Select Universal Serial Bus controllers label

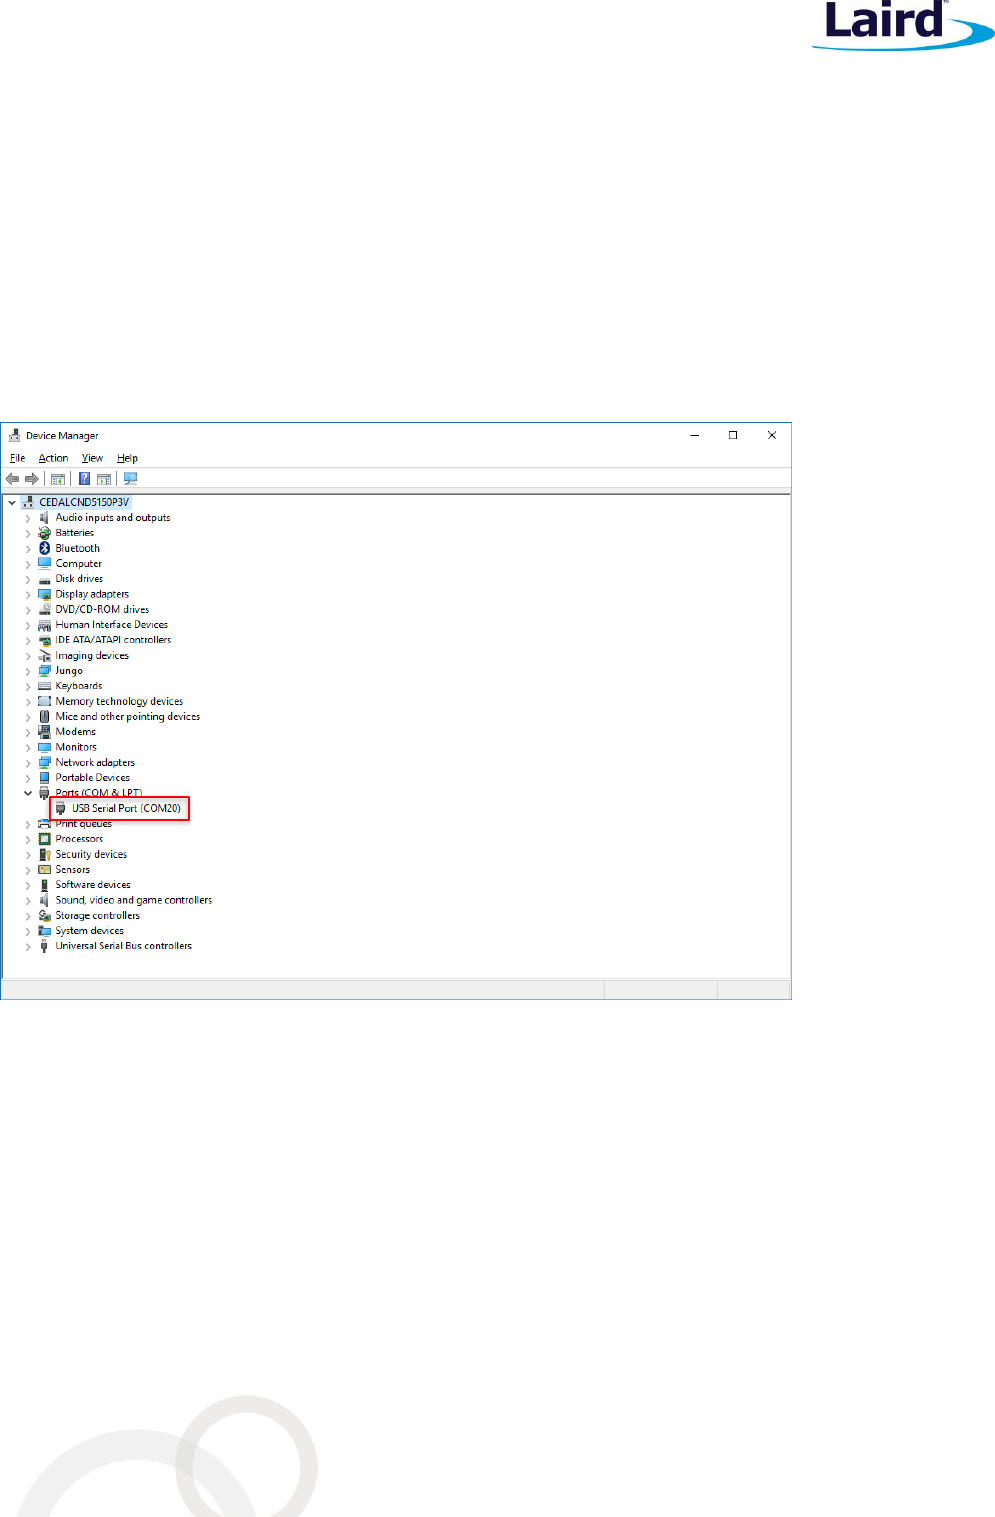(124, 946)
